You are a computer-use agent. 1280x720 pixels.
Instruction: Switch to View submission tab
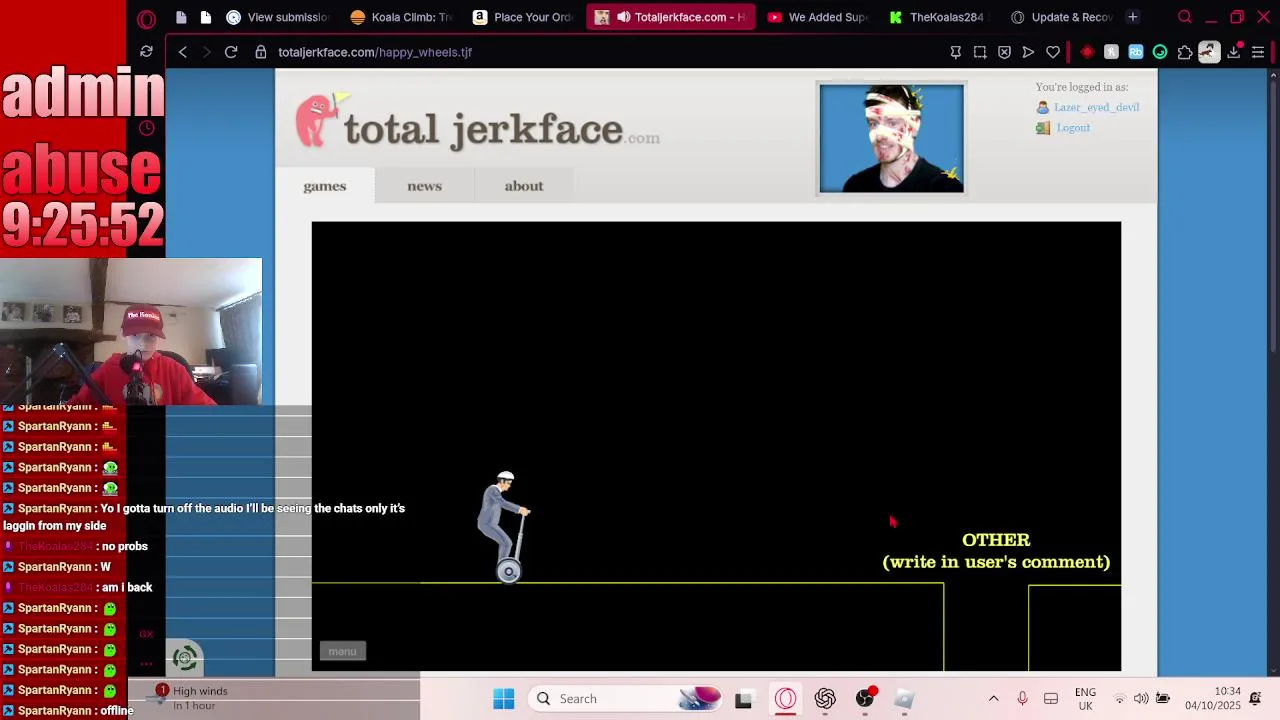pyautogui.click(x=277, y=17)
